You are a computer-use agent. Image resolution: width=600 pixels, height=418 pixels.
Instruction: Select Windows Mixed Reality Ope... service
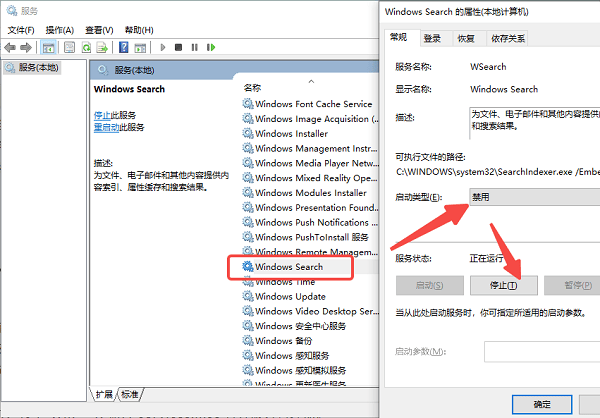coord(316,178)
